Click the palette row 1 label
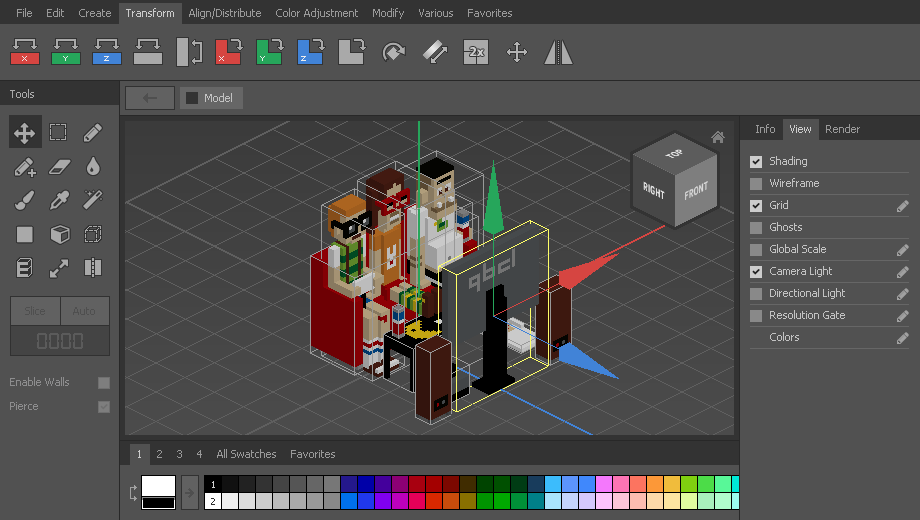 coord(213,484)
